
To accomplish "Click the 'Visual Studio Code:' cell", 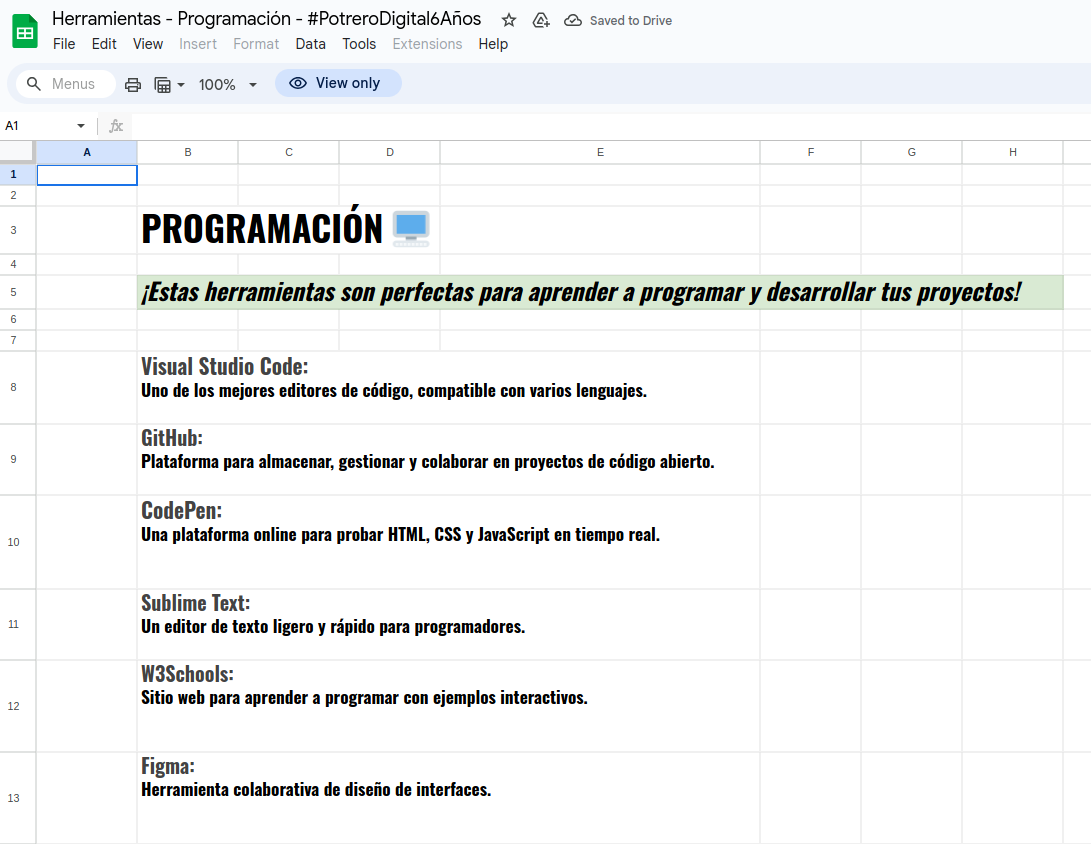I will (x=449, y=388).
